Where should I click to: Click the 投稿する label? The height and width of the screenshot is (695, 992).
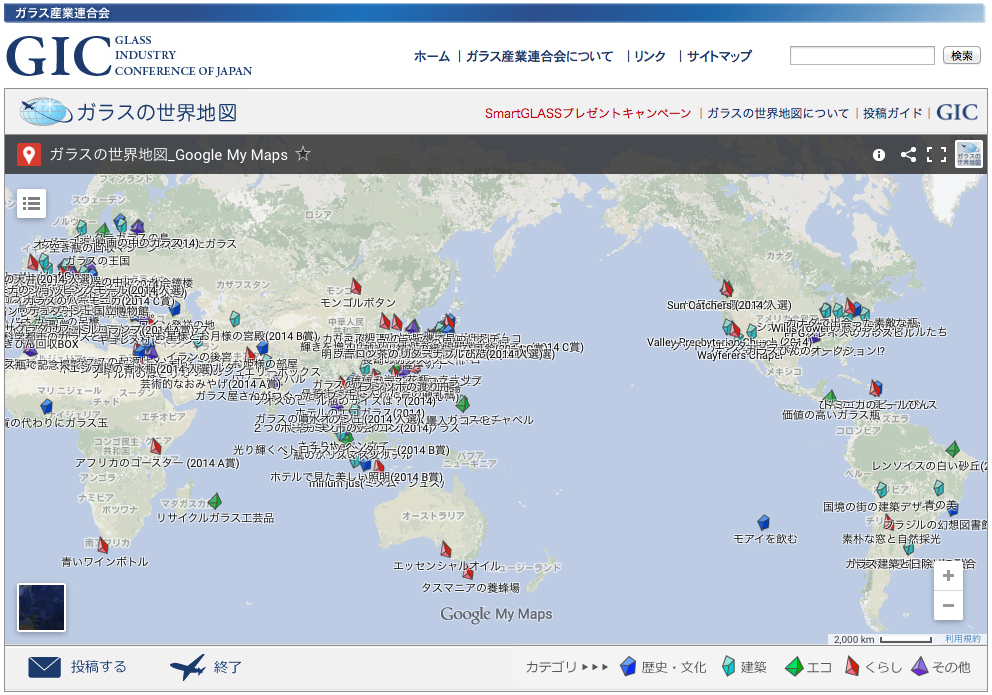click(x=99, y=667)
